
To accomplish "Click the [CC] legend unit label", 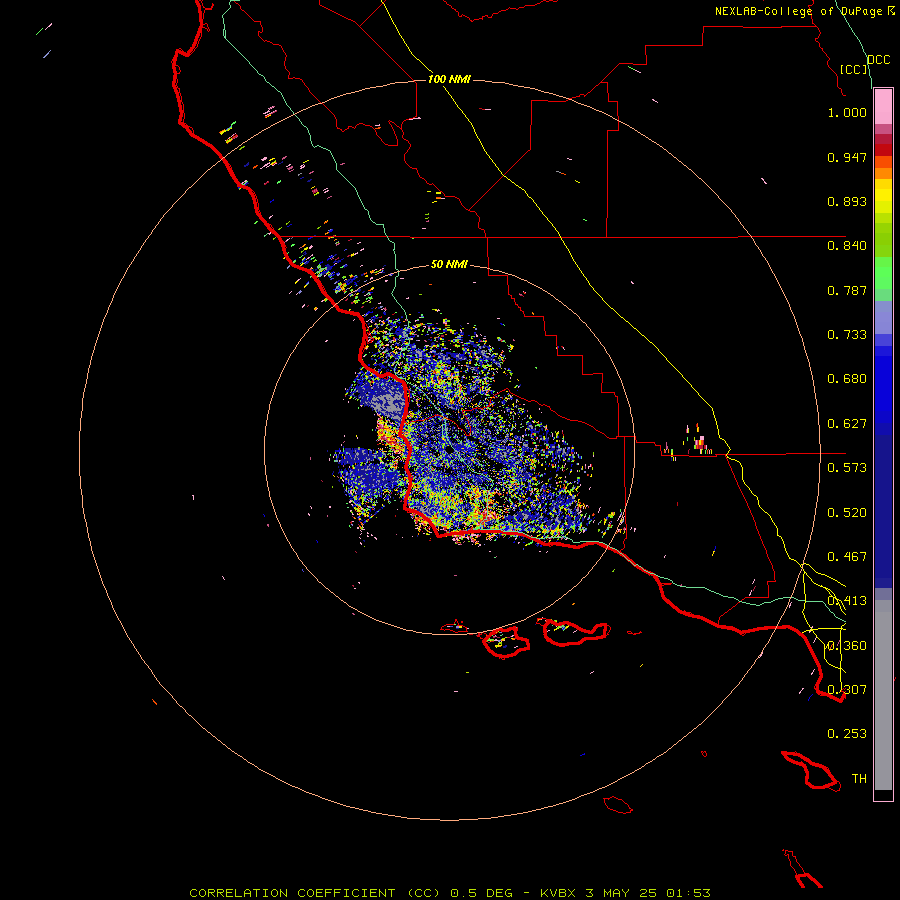I will [x=854, y=69].
